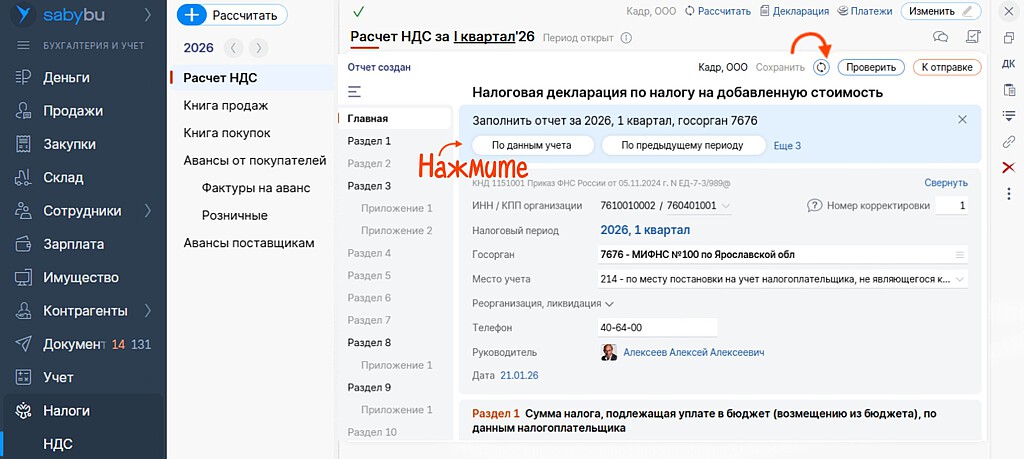
Task: Collapse the form via Свернуть link
Action: click(x=945, y=183)
